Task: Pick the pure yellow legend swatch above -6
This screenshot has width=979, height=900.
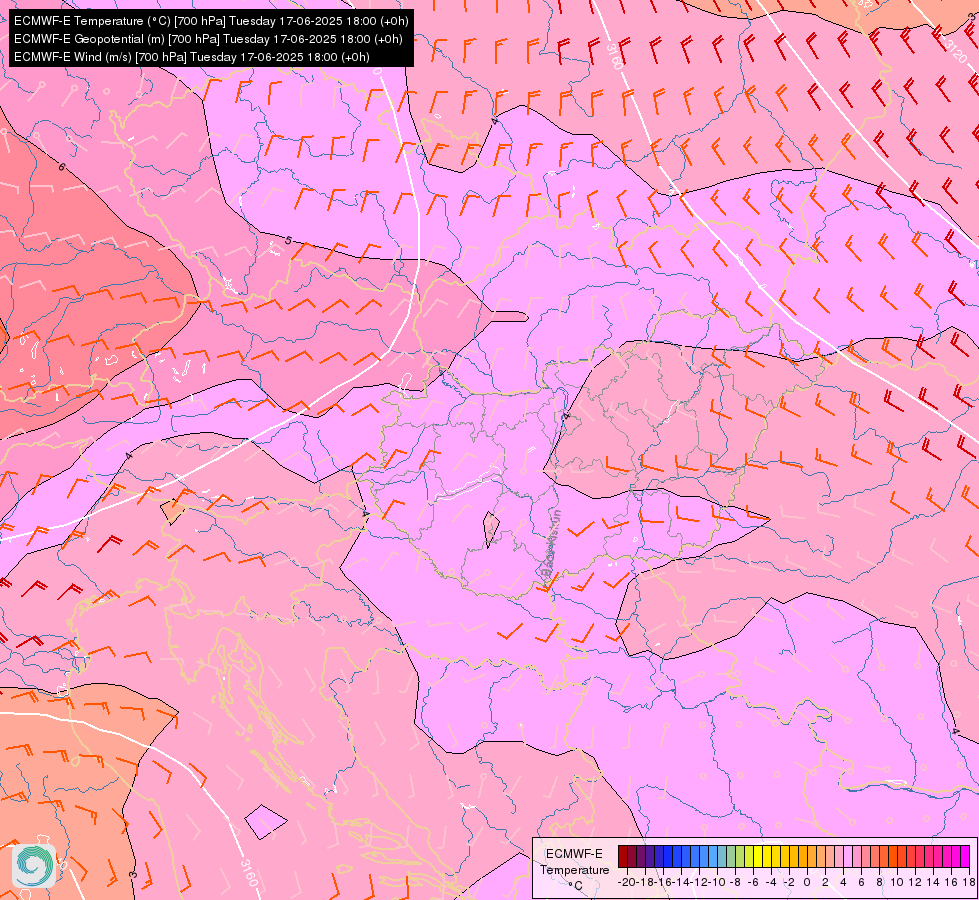Action: coord(758,856)
